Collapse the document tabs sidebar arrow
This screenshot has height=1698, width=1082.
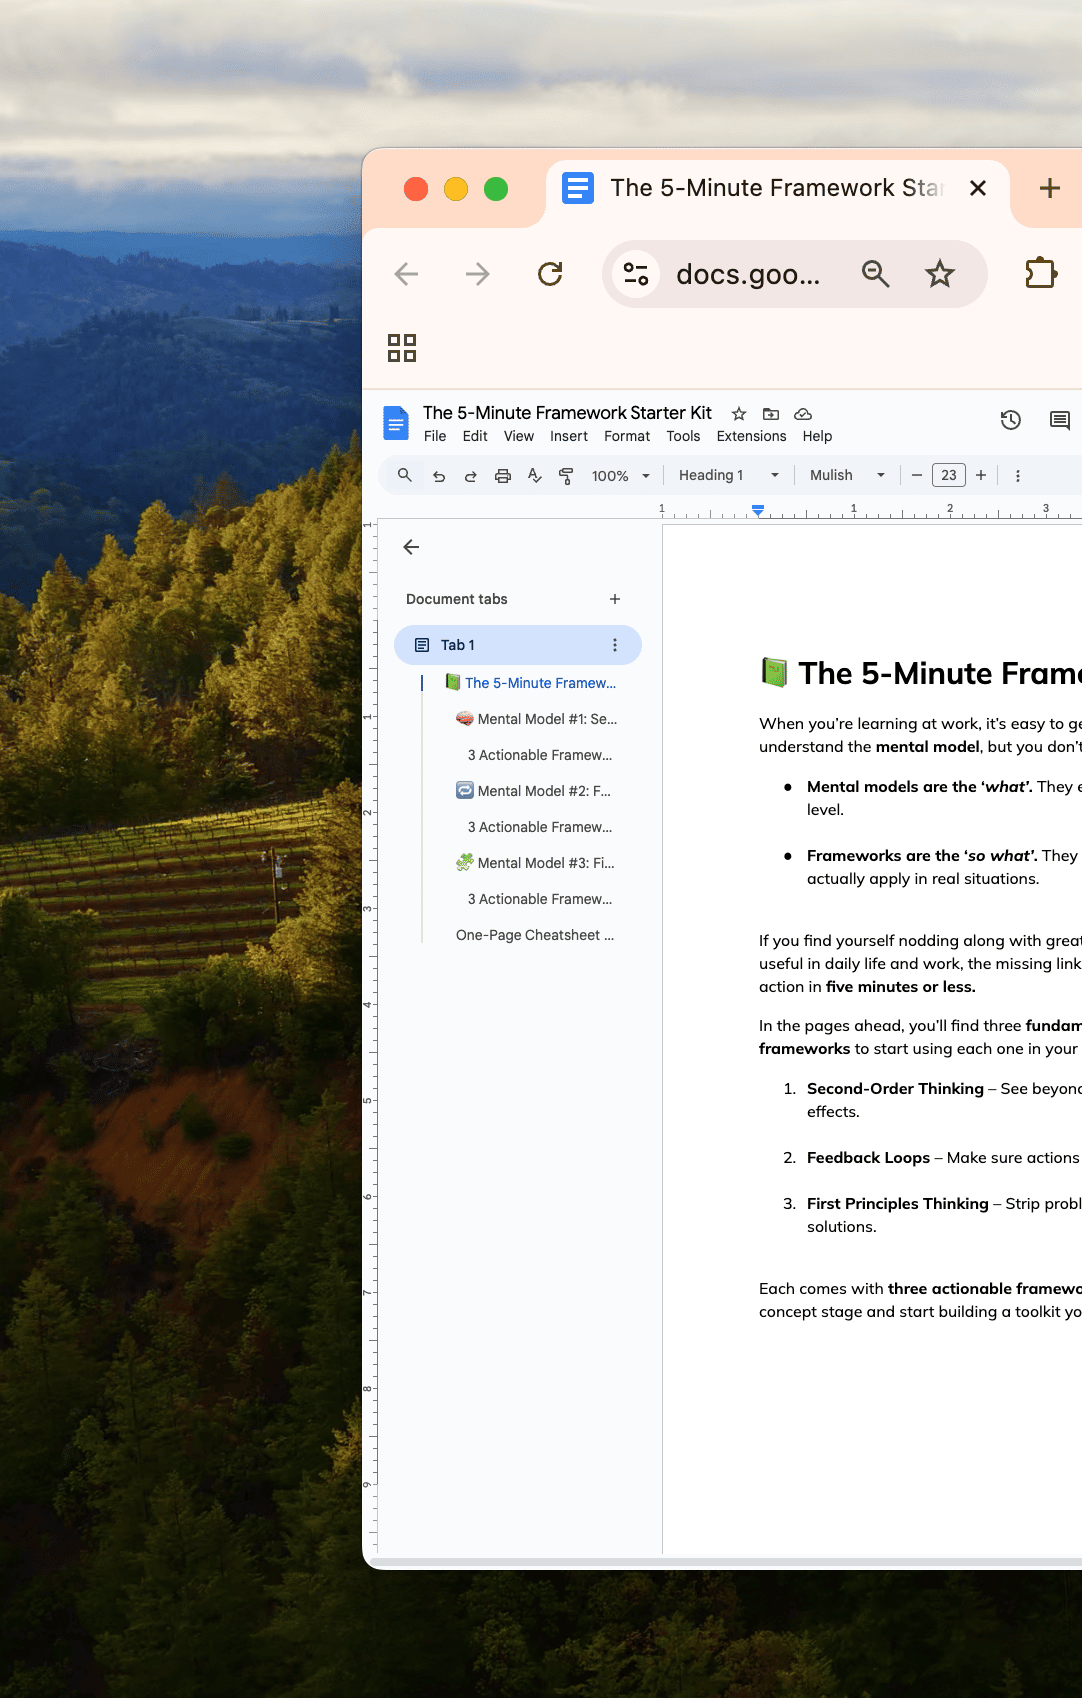pos(411,547)
